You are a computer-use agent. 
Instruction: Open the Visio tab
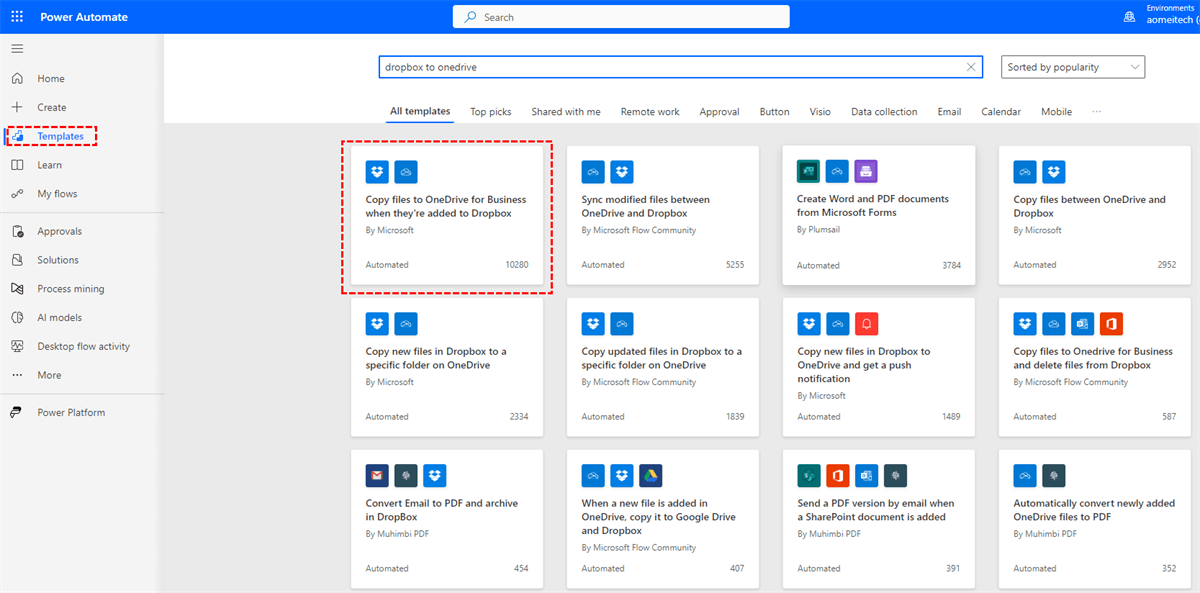coord(820,112)
